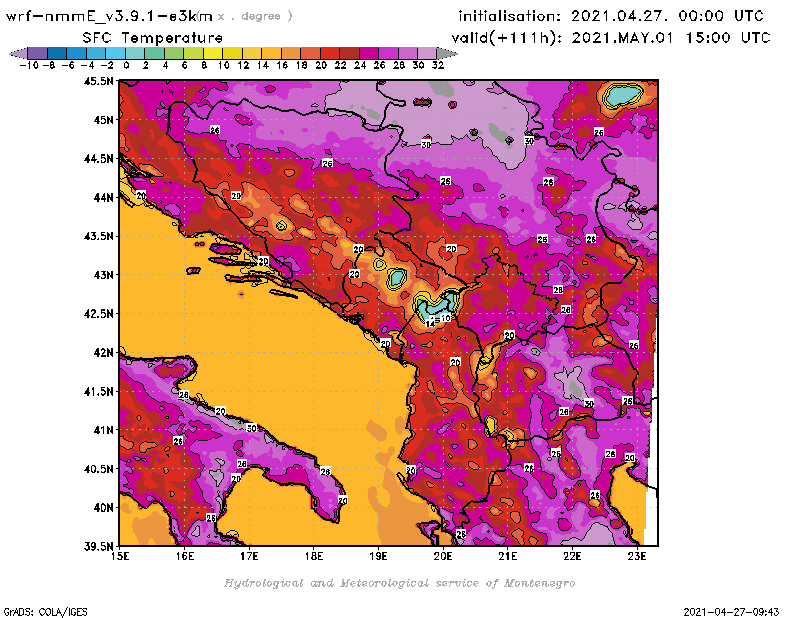The image size is (800, 618).
Task: Select the red 20 to 22 legend swatch
Action: (329, 53)
